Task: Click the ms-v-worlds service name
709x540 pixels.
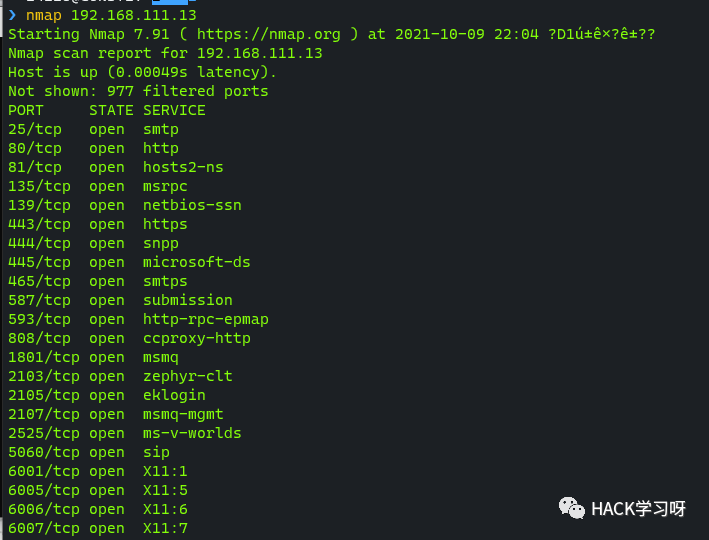Action: coord(192,433)
